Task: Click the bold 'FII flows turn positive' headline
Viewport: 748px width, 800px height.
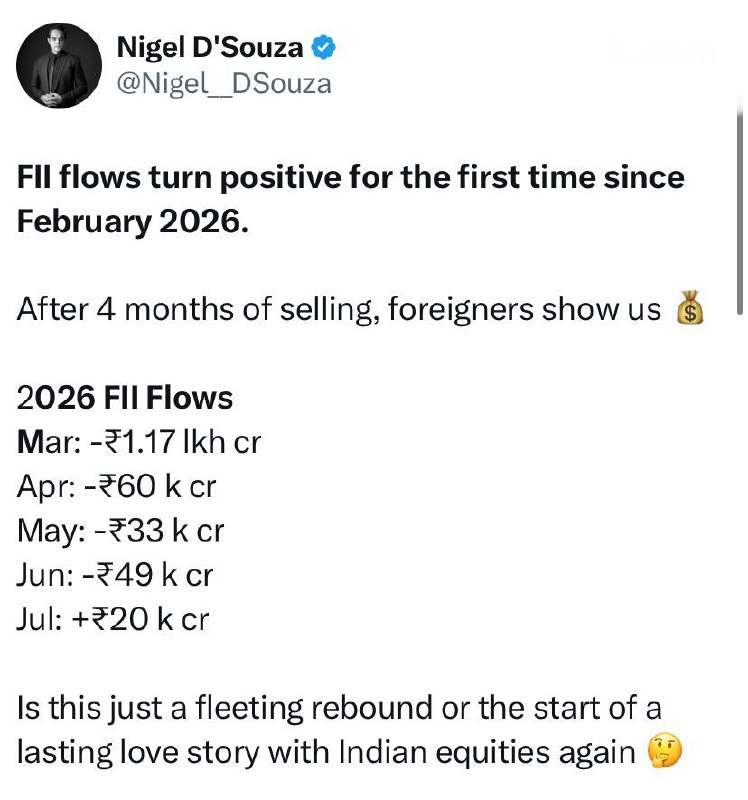Action: [351, 178]
